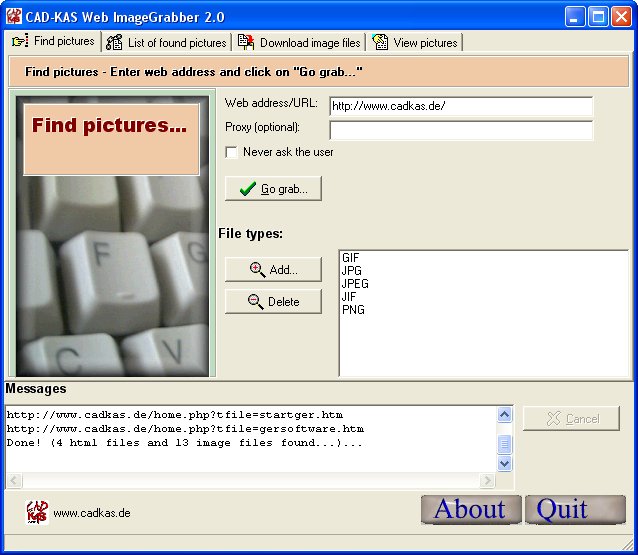Click the Proxy (optional) input field

[460, 130]
